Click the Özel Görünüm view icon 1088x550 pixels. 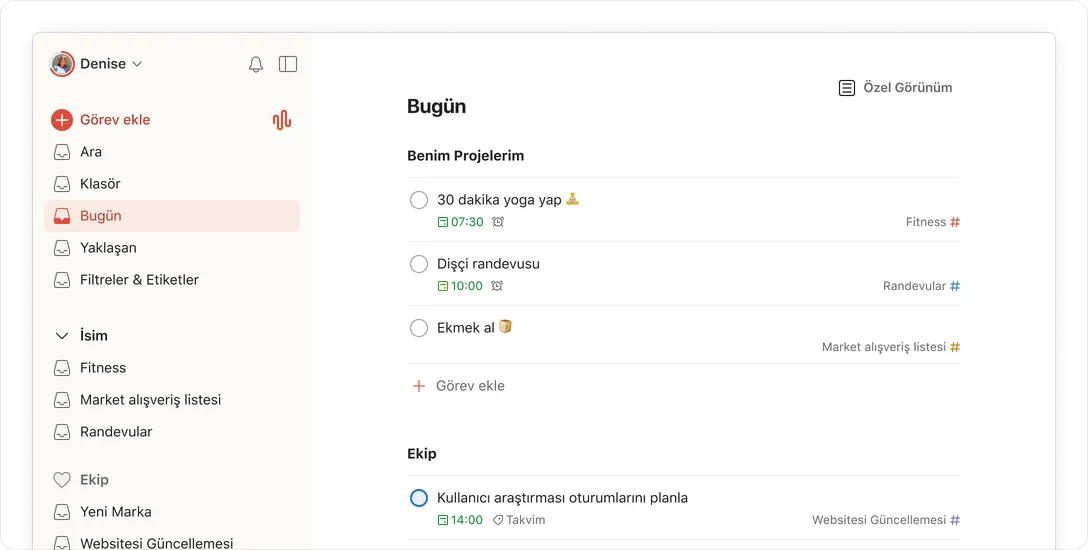coord(847,88)
